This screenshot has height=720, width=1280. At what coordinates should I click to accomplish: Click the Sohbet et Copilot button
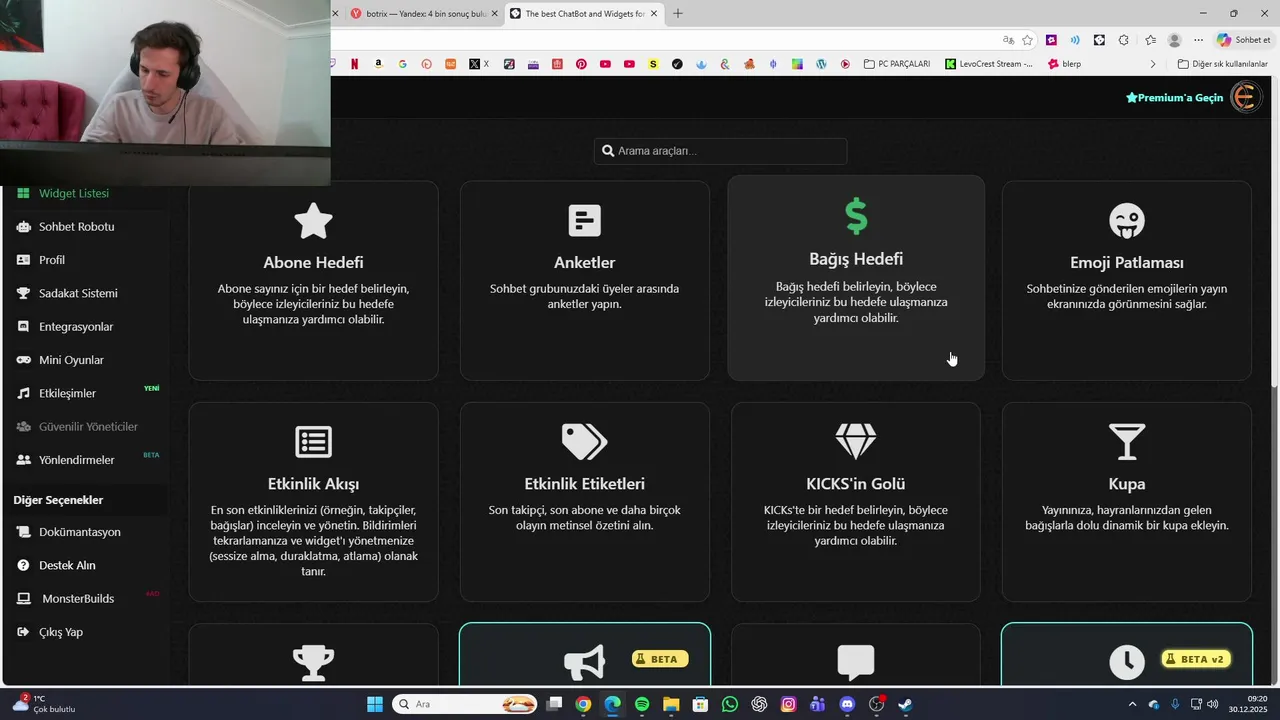click(1244, 40)
